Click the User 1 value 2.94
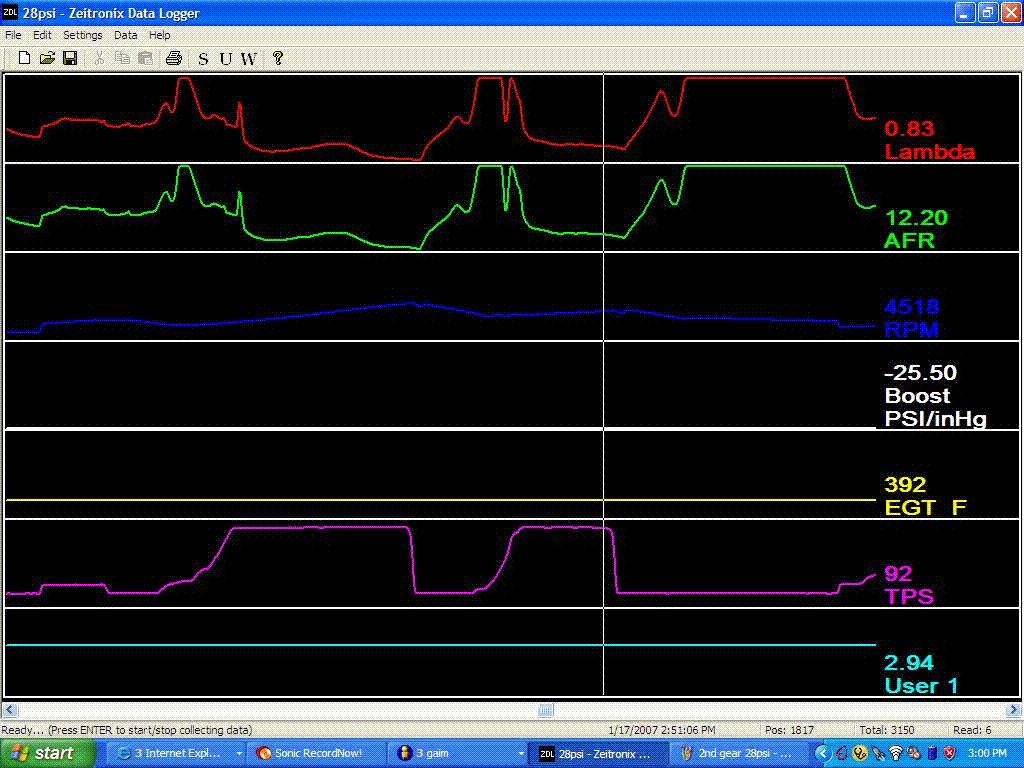 tap(909, 662)
